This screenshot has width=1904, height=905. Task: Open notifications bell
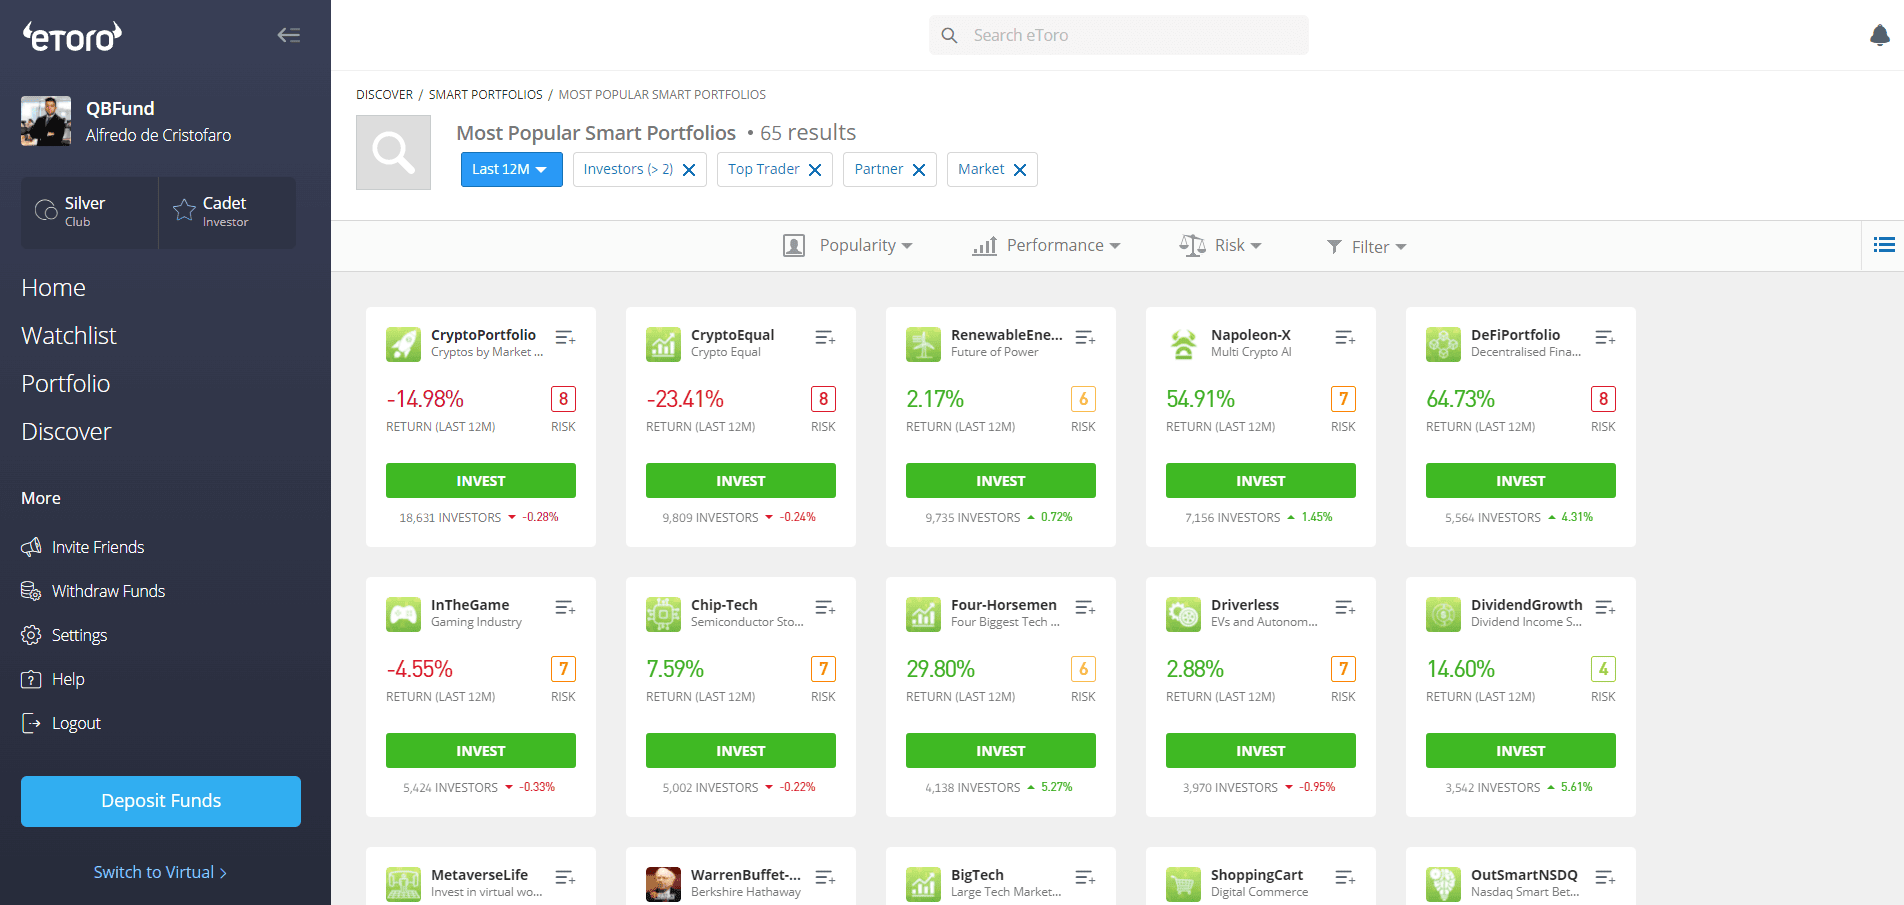[x=1879, y=35]
